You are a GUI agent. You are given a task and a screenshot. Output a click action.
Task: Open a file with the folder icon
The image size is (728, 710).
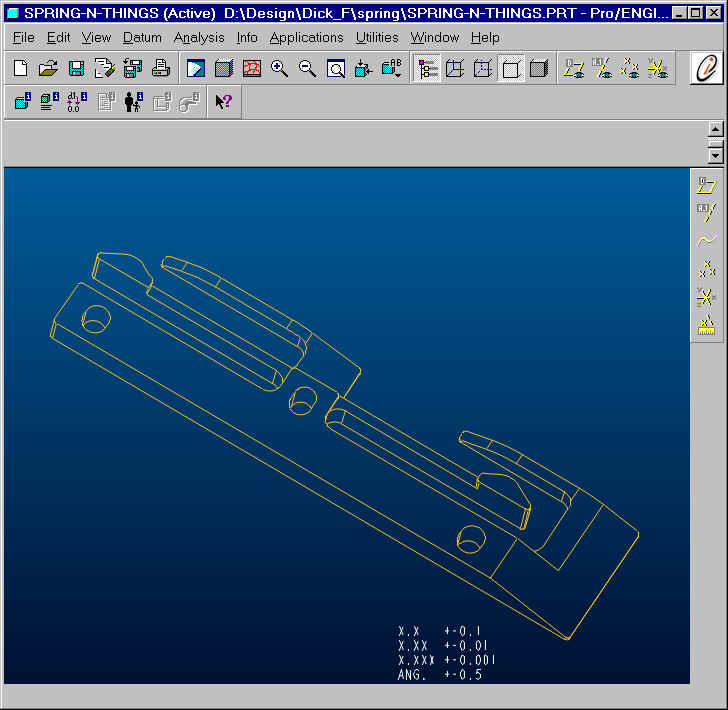48,68
